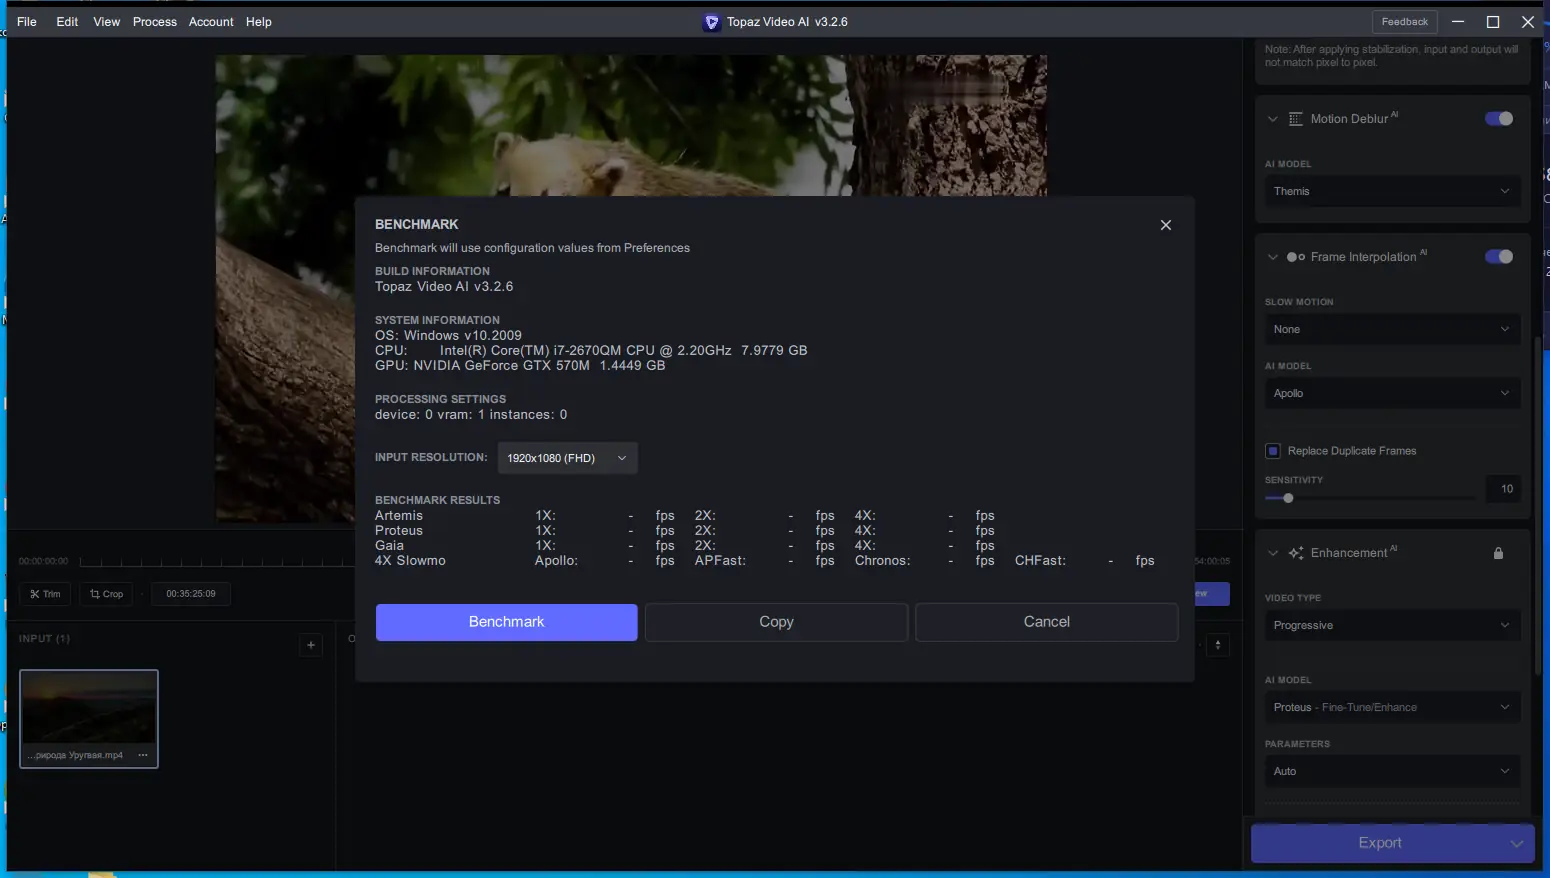Disable the Motion Deblur toggle
This screenshot has width=1550, height=878.
tap(1499, 118)
